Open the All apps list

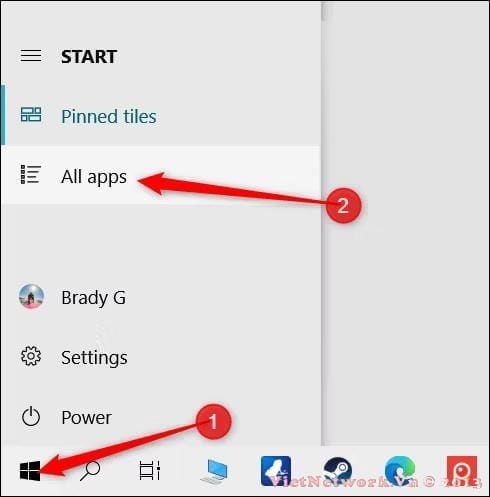pyautogui.click(x=160, y=176)
